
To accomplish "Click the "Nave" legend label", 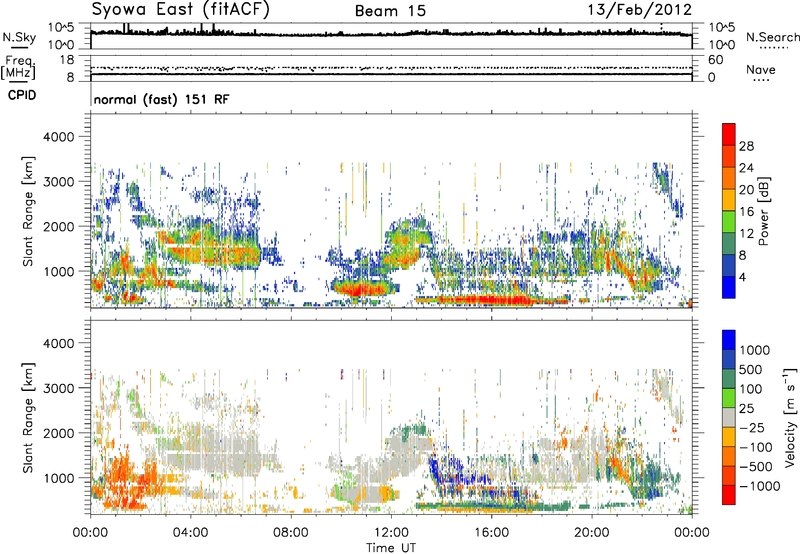I will (761, 70).
